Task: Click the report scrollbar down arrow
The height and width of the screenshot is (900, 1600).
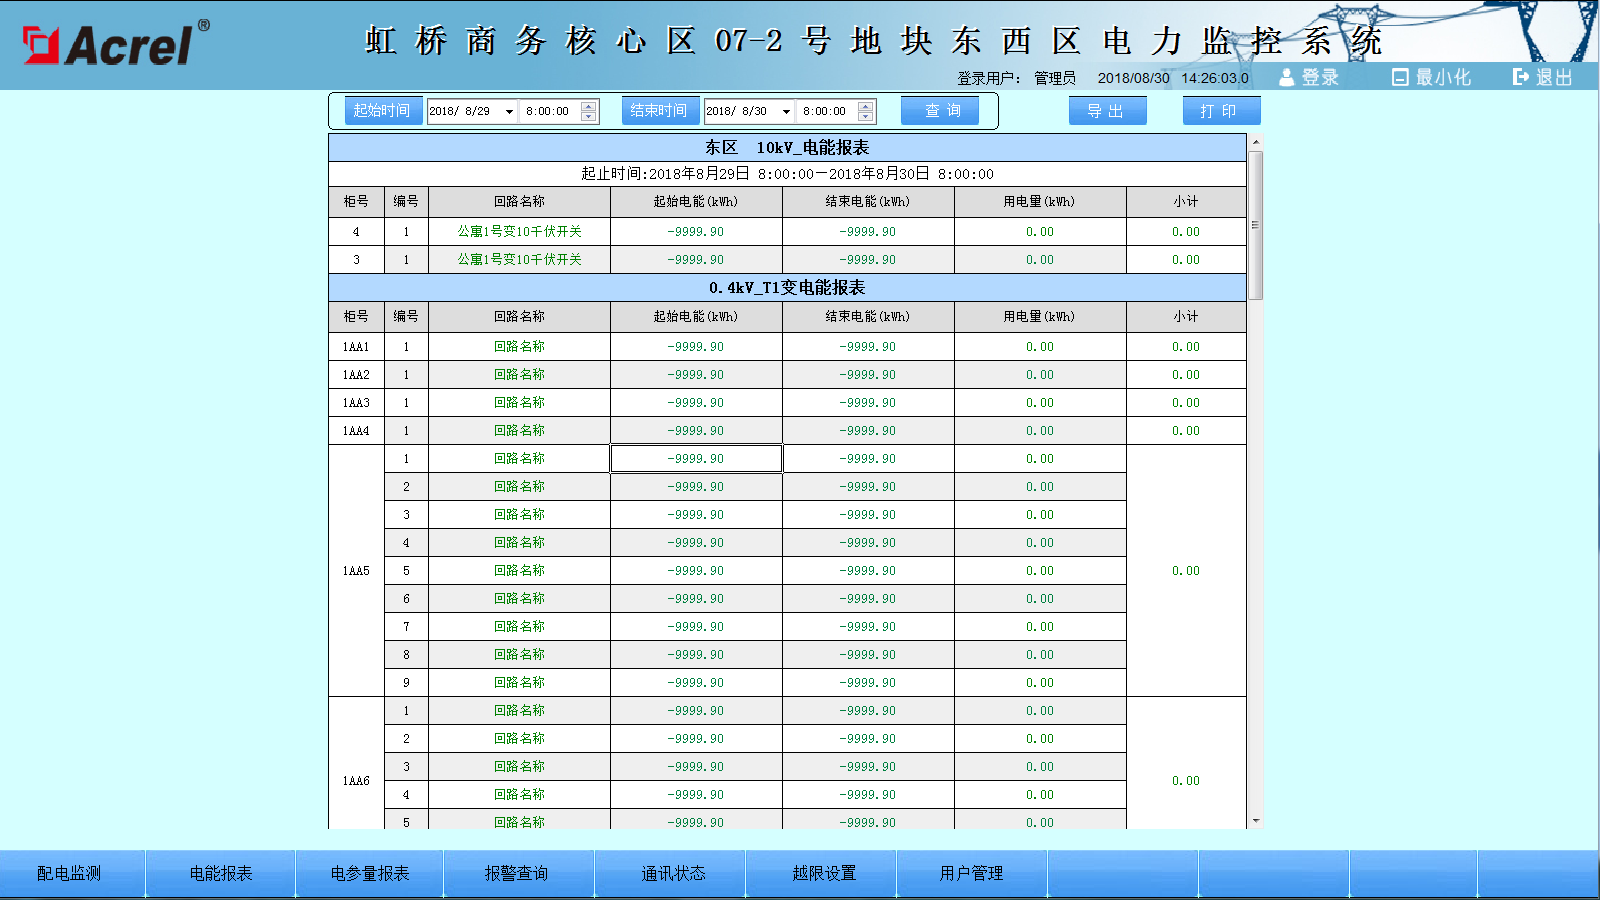Action: point(1256,821)
